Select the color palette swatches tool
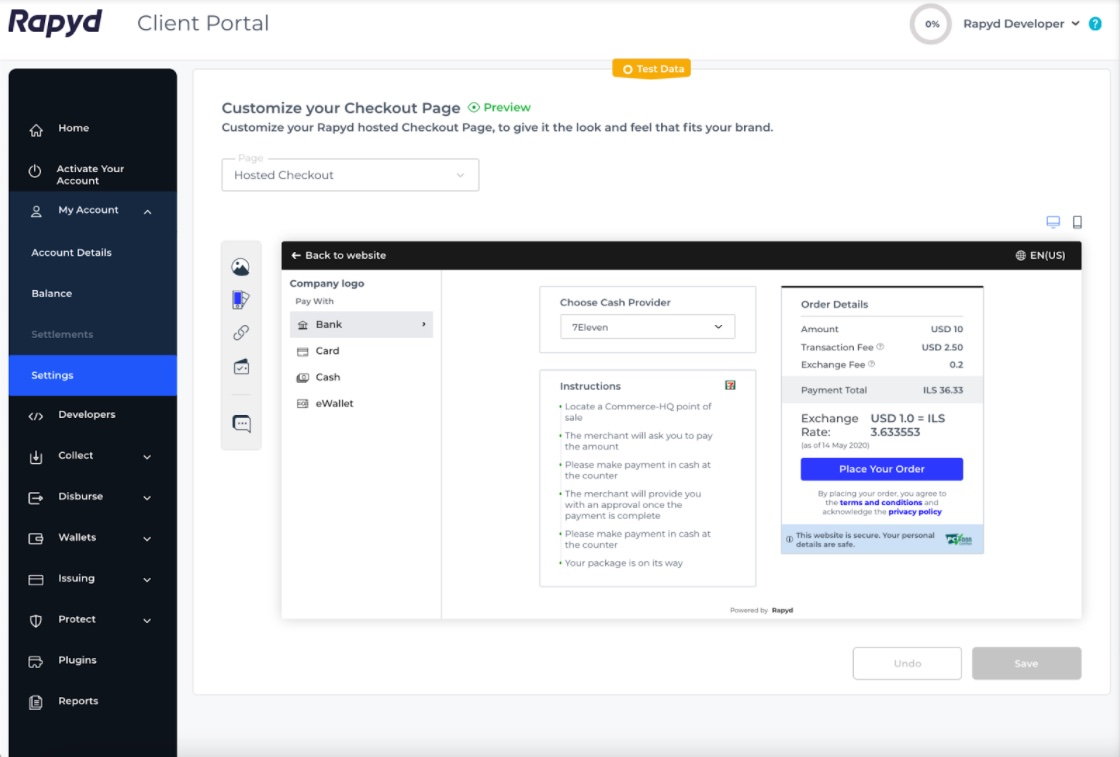This screenshot has height=757, width=1120. 240,299
